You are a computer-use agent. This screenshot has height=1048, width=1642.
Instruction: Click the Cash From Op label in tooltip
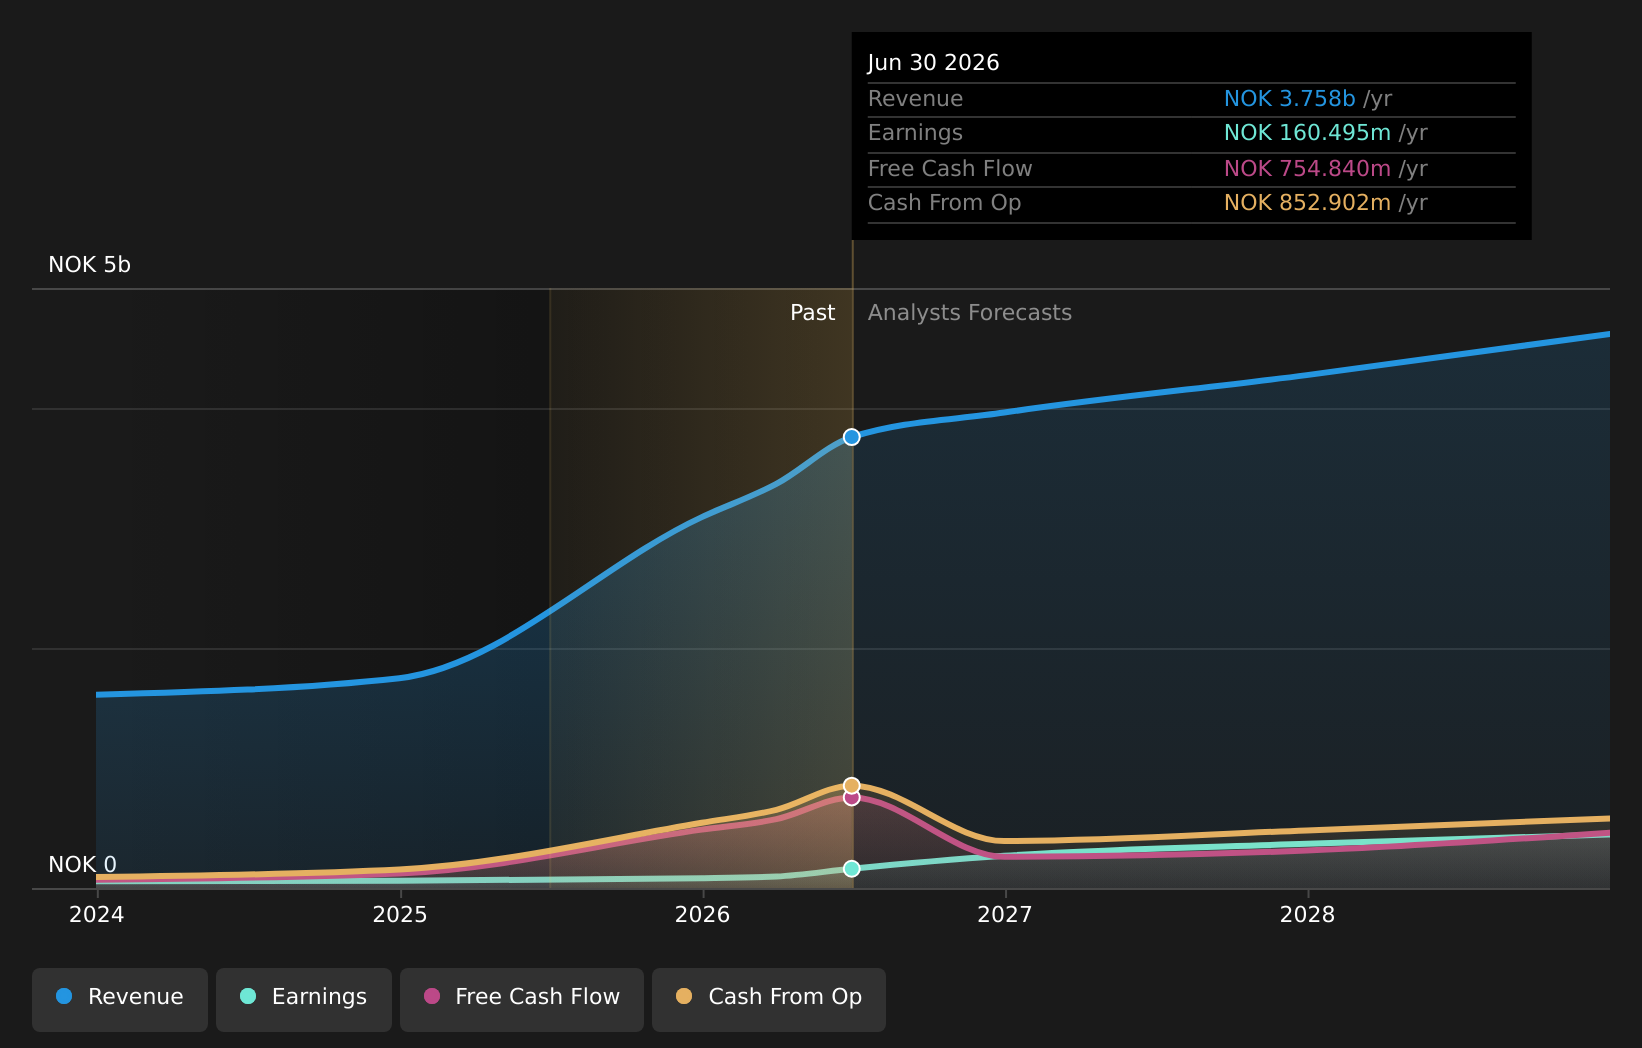coord(945,203)
